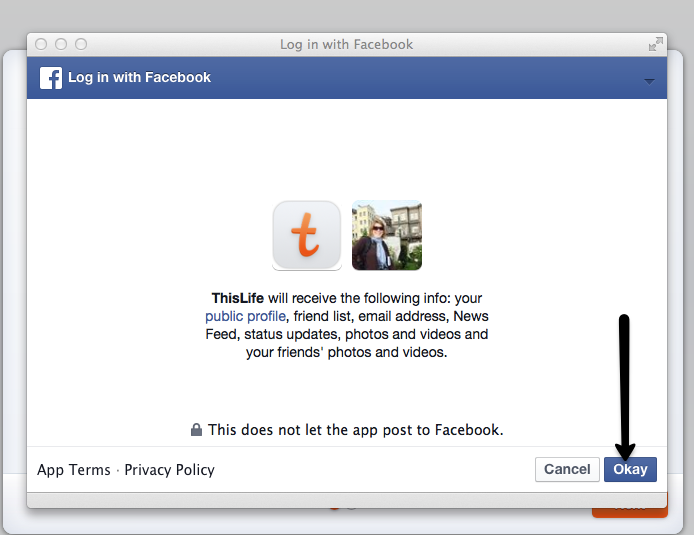
Task: Follow the public profile link
Action: click(x=245, y=316)
